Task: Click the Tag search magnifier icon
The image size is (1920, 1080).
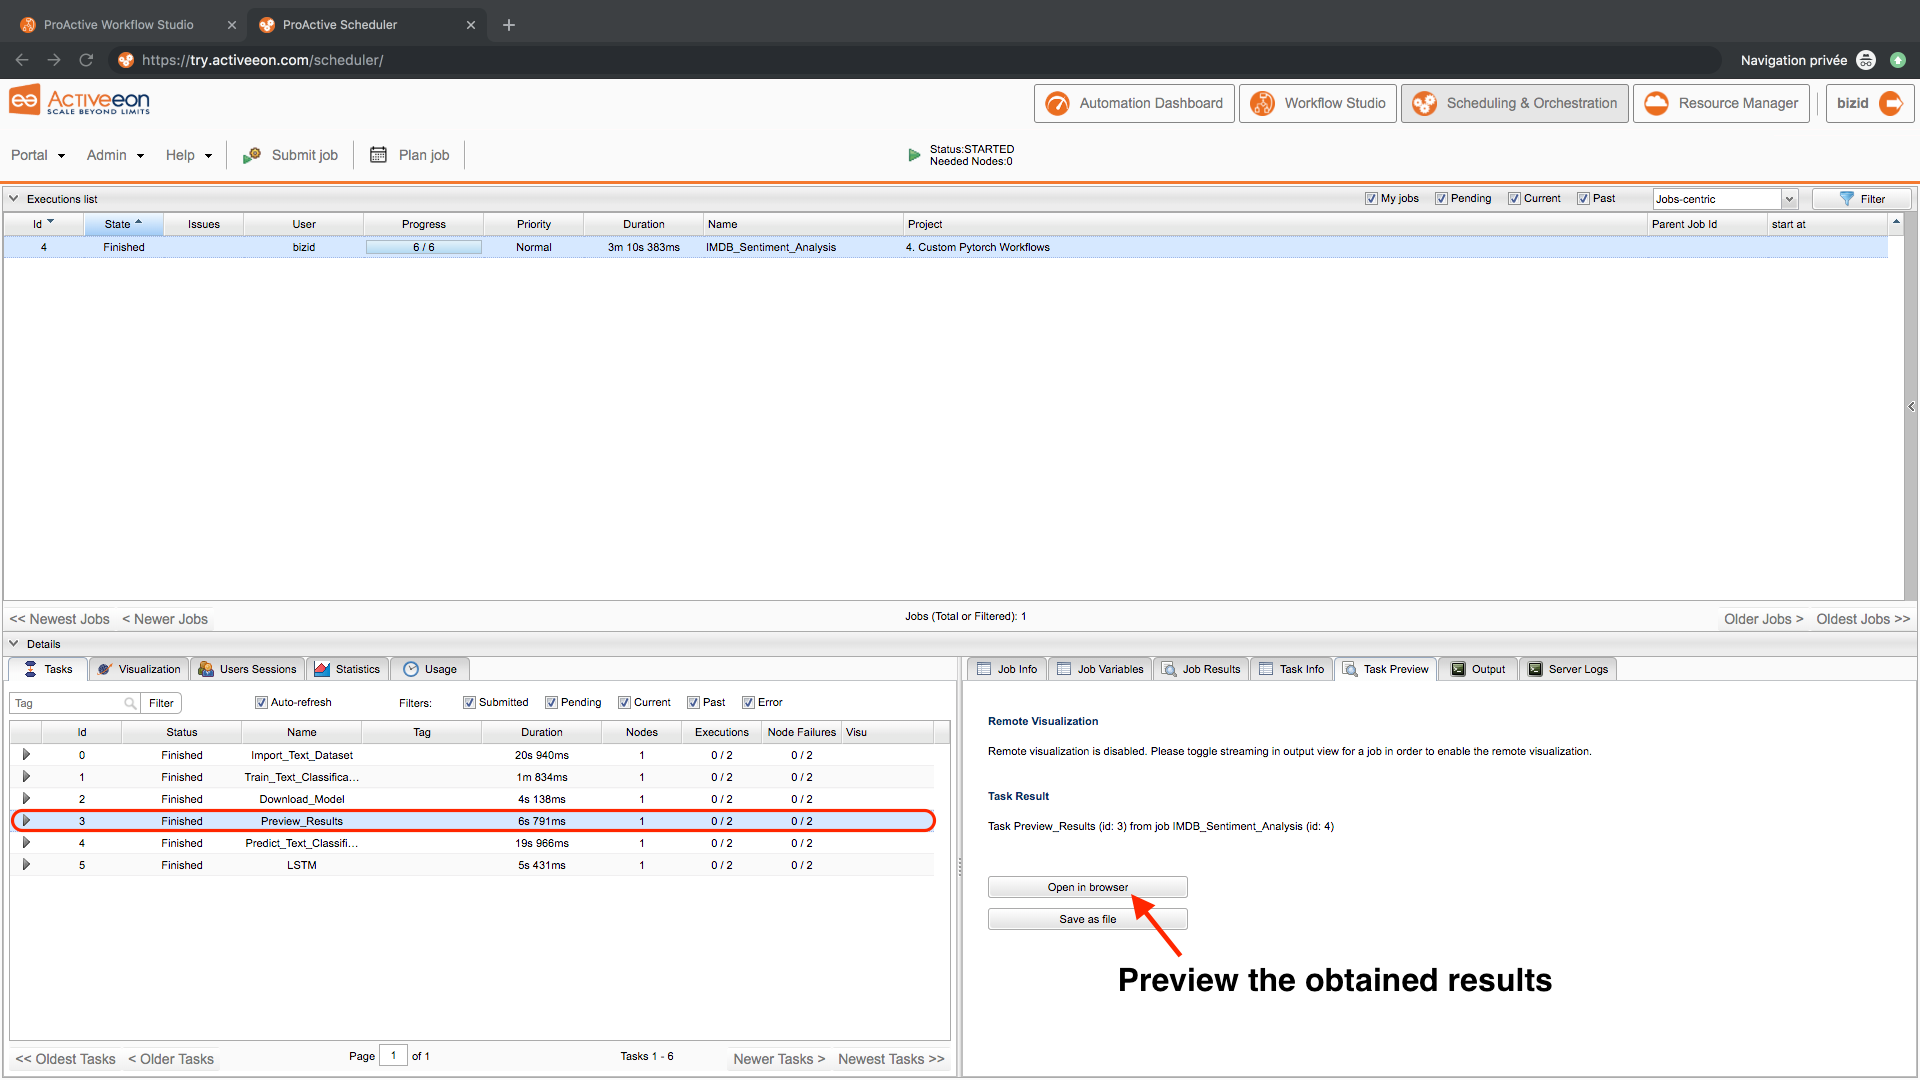Action: coord(130,703)
